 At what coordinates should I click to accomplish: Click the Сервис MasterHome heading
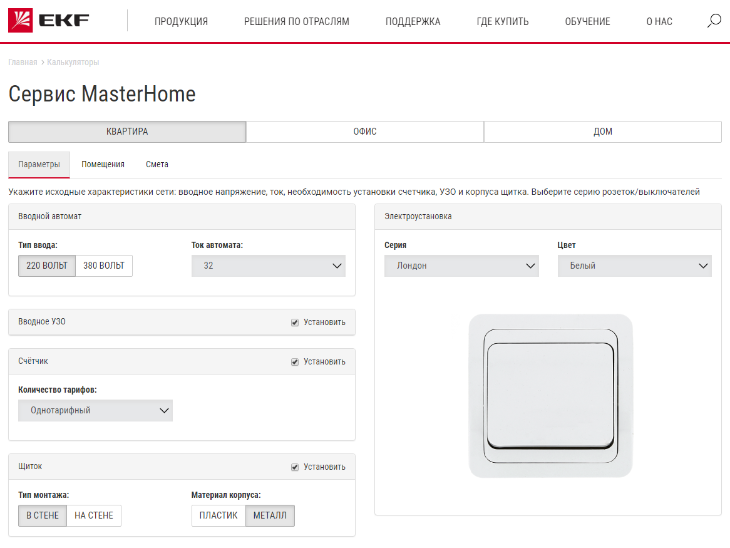102,94
